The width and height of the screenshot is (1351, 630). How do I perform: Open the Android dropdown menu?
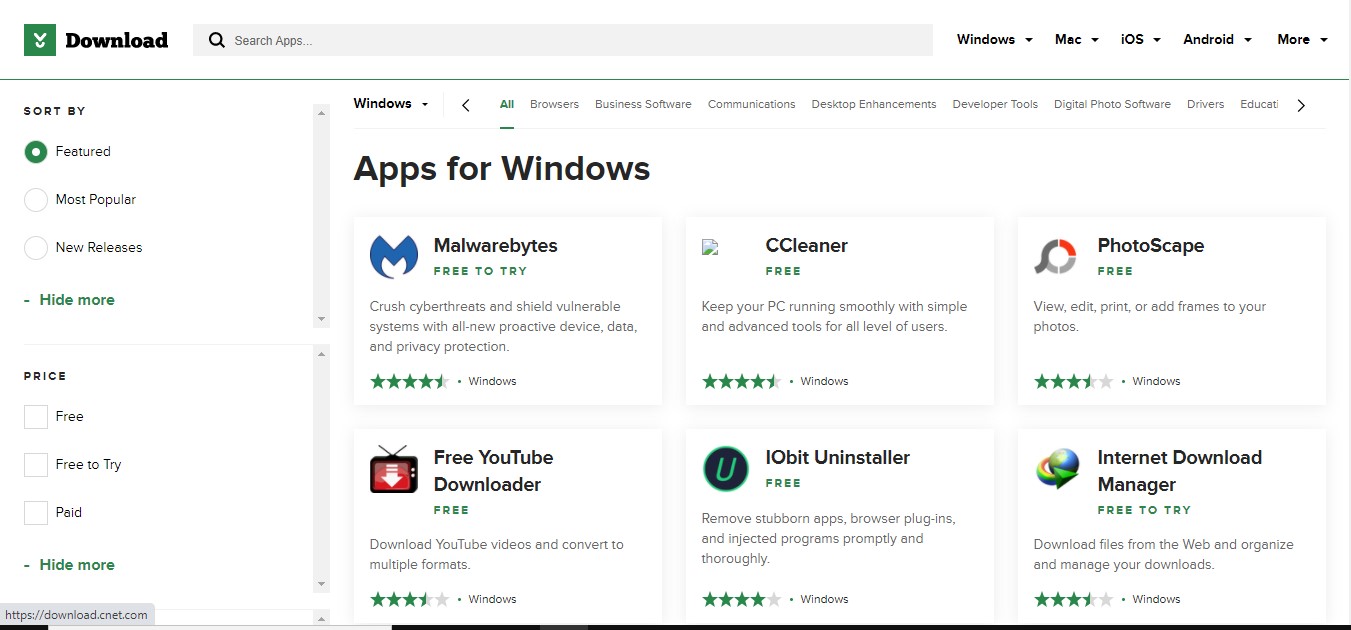click(x=1217, y=40)
